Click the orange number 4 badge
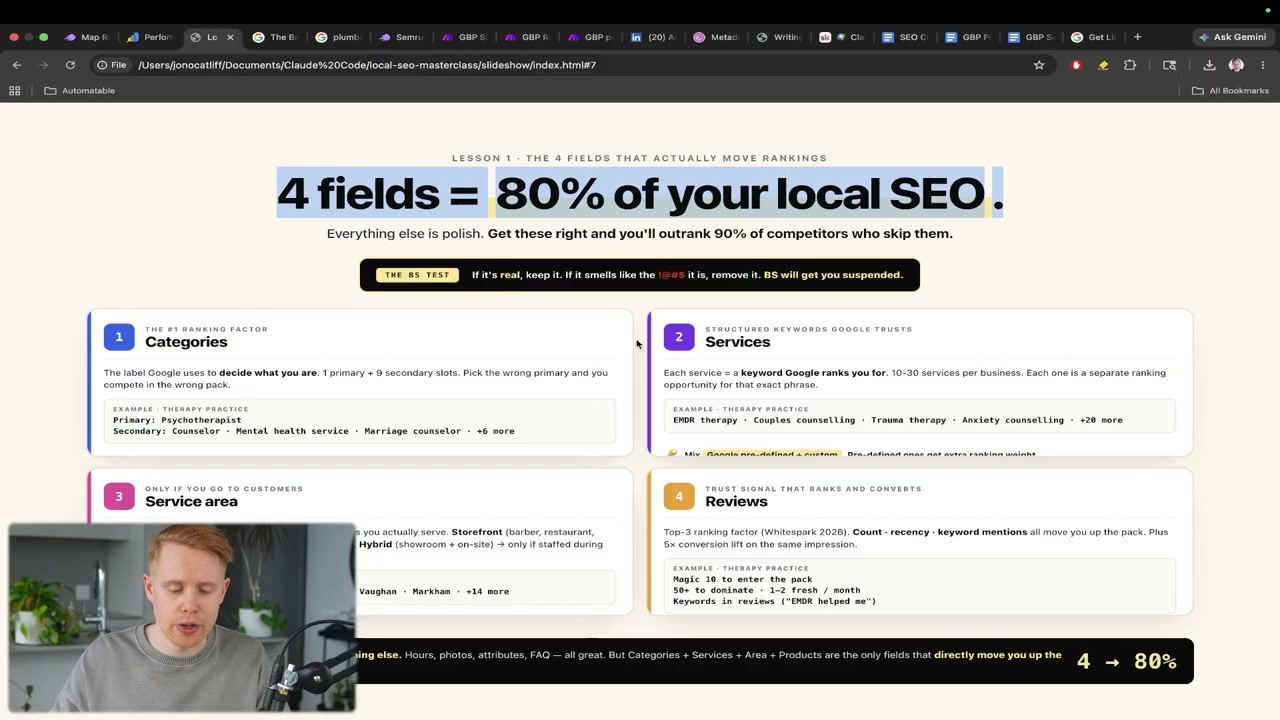 679,497
